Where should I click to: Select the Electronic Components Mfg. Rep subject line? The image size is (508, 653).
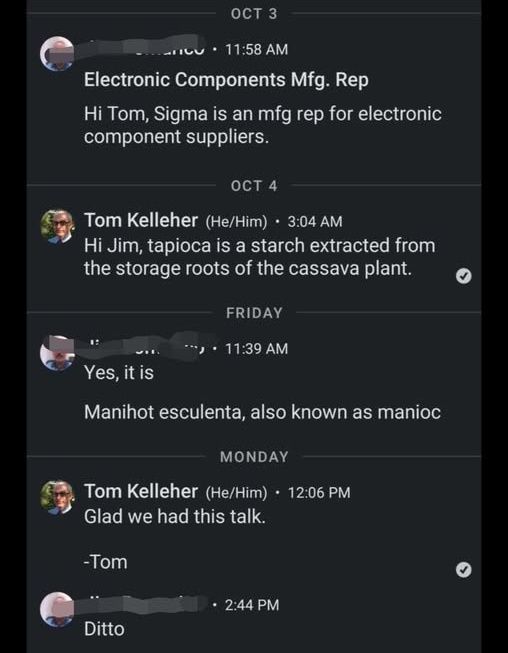(x=226, y=79)
